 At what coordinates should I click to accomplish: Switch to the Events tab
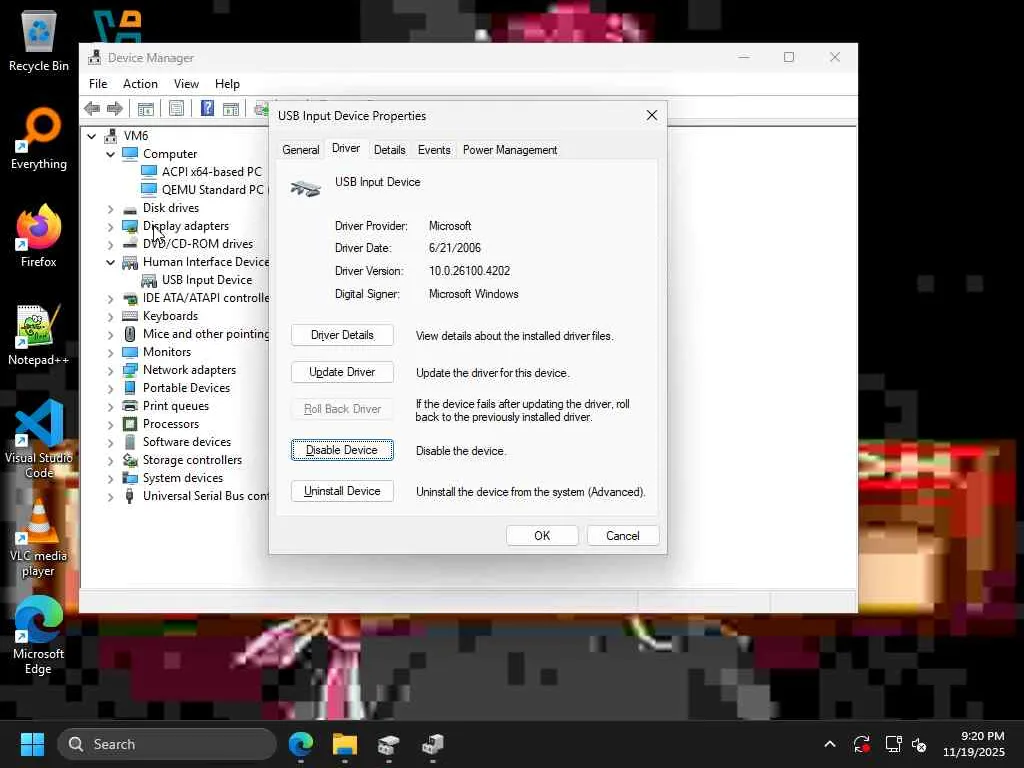[434, 150]
